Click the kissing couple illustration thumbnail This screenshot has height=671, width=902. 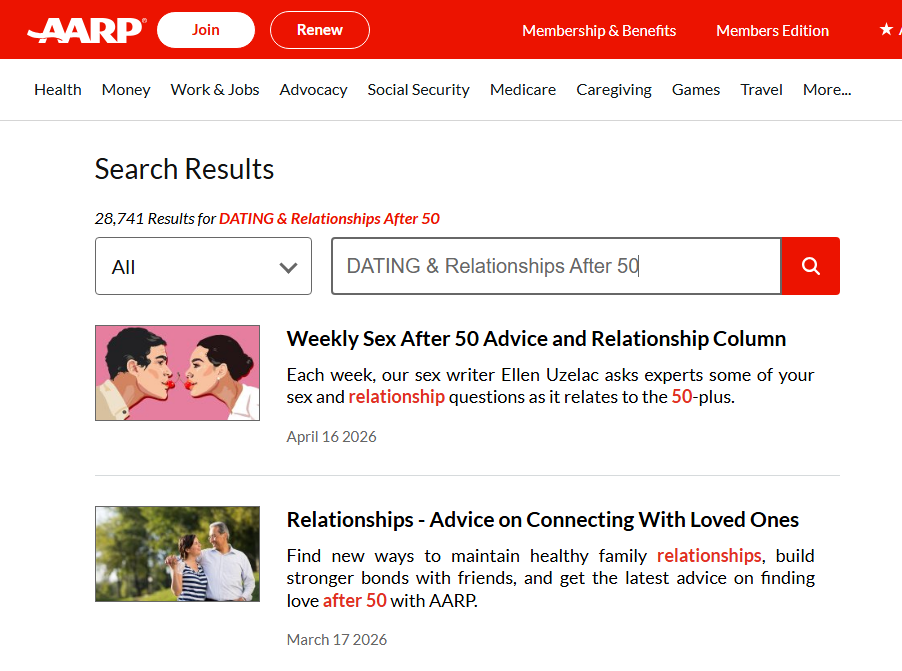tap(177, 373)
